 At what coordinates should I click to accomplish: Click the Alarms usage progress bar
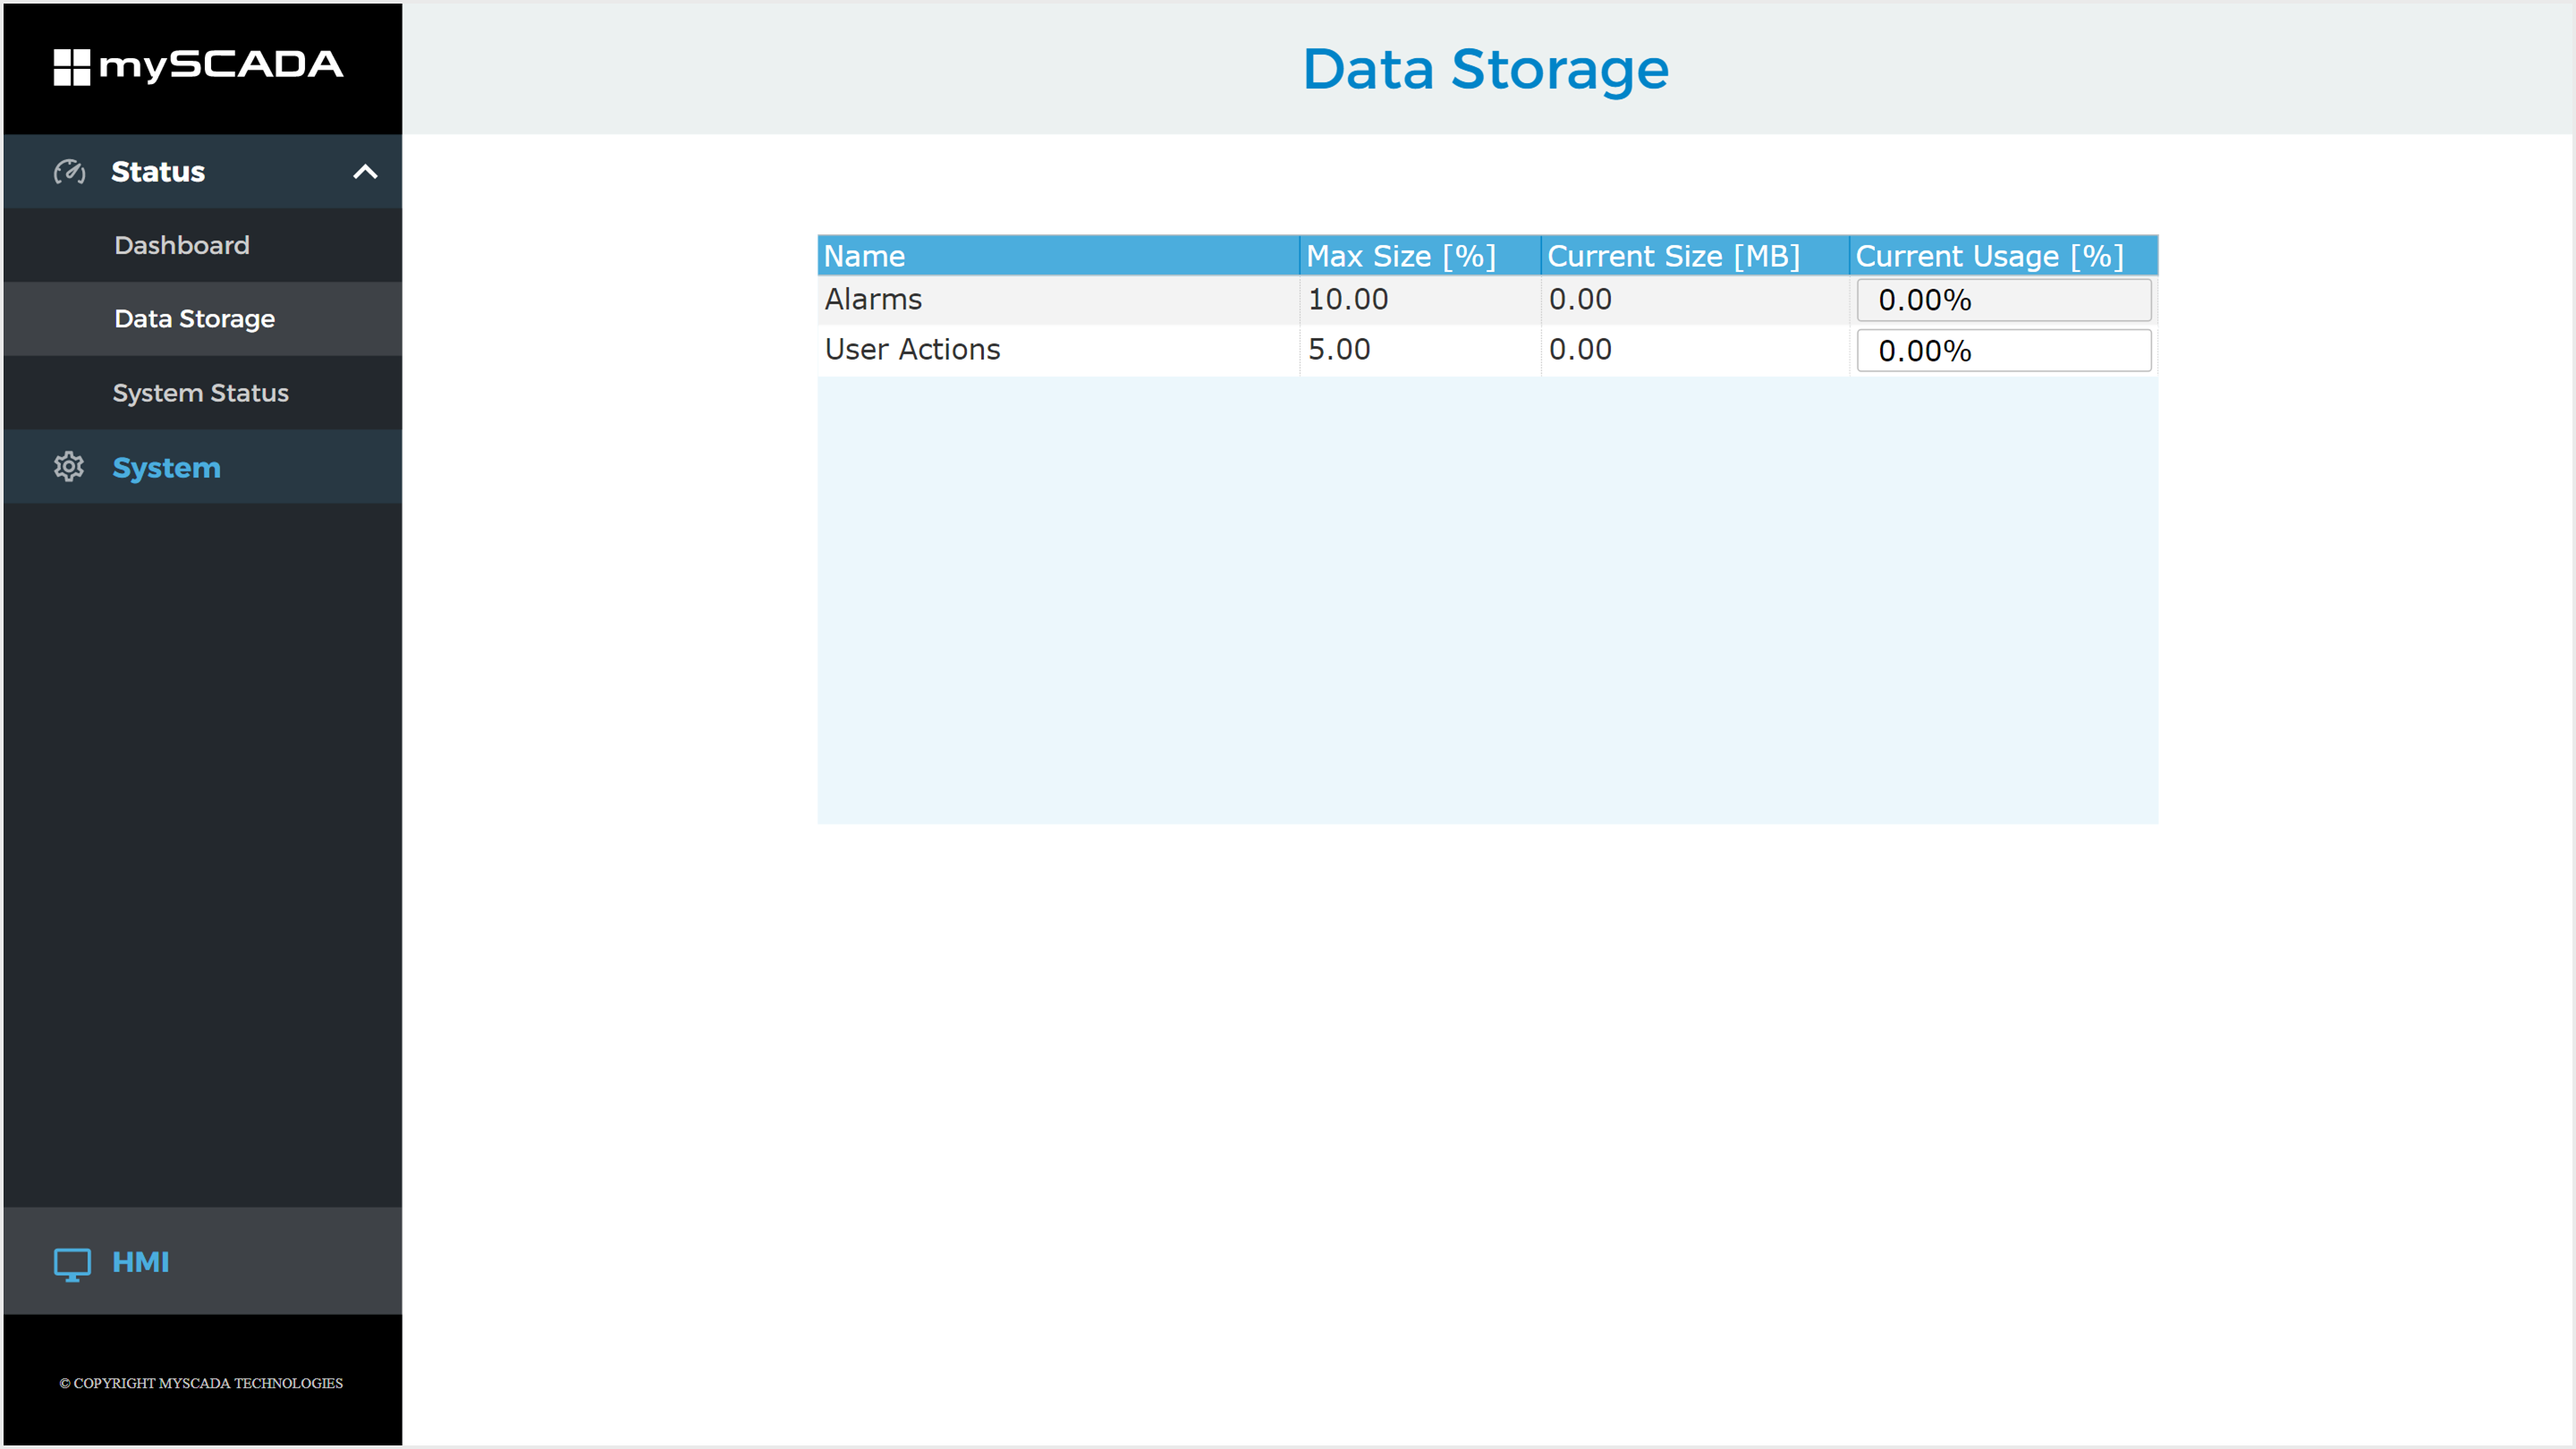point(2004,300)
